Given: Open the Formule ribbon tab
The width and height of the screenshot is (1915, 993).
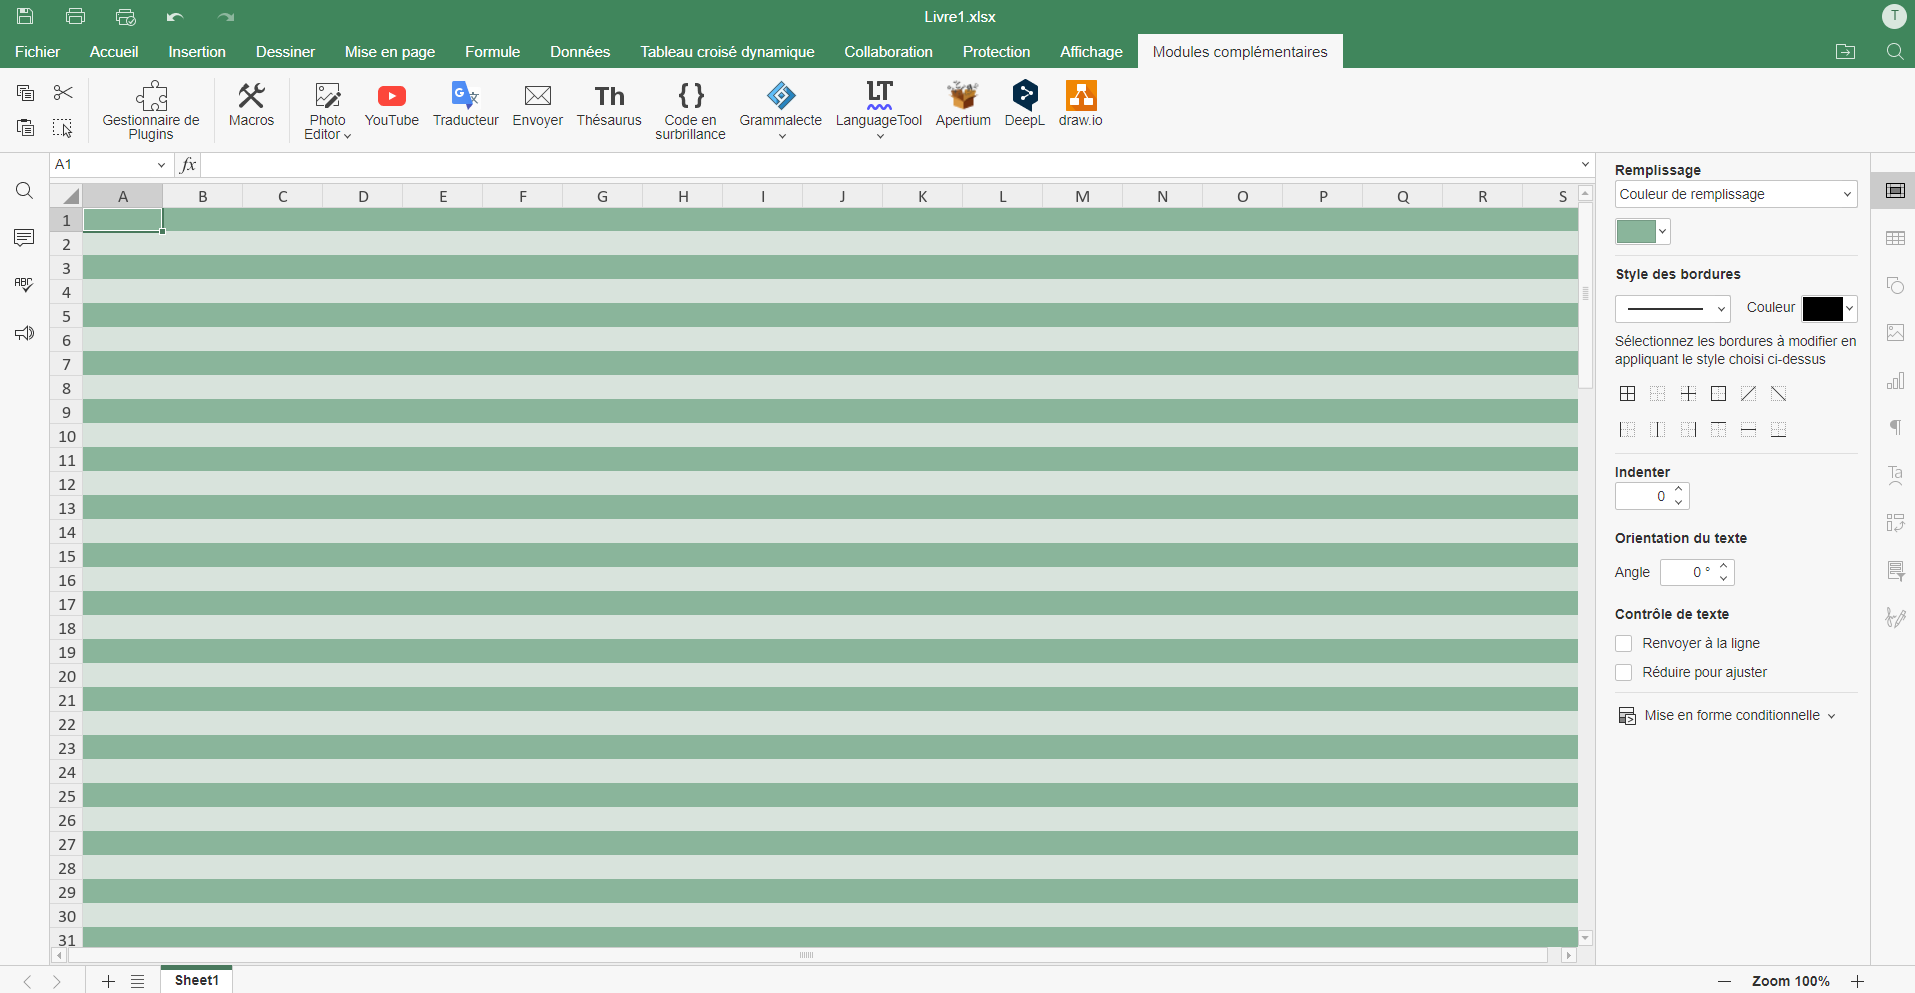Looking at the screenshot, I should [492, 52].
